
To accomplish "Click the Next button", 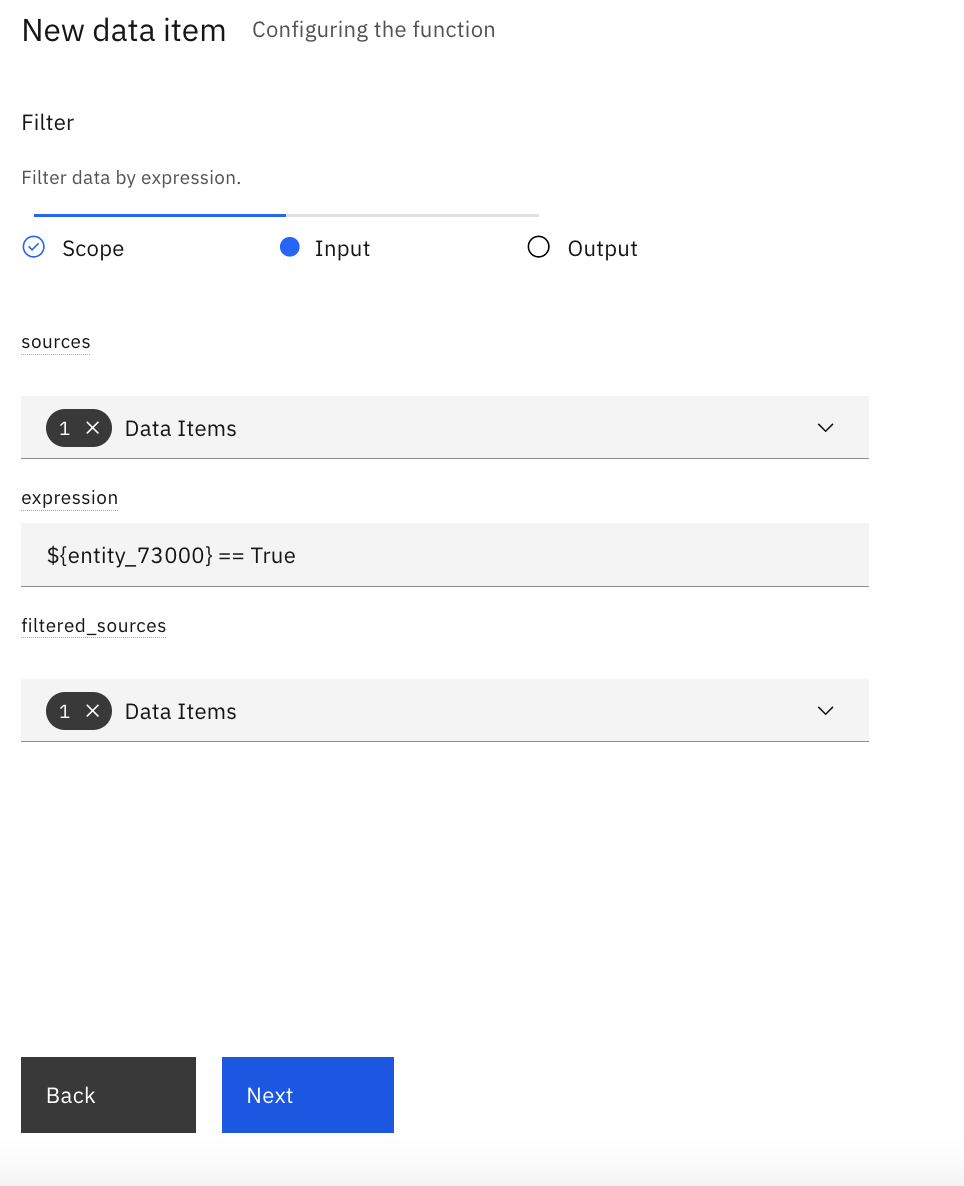I will (x=308, y=1094).
